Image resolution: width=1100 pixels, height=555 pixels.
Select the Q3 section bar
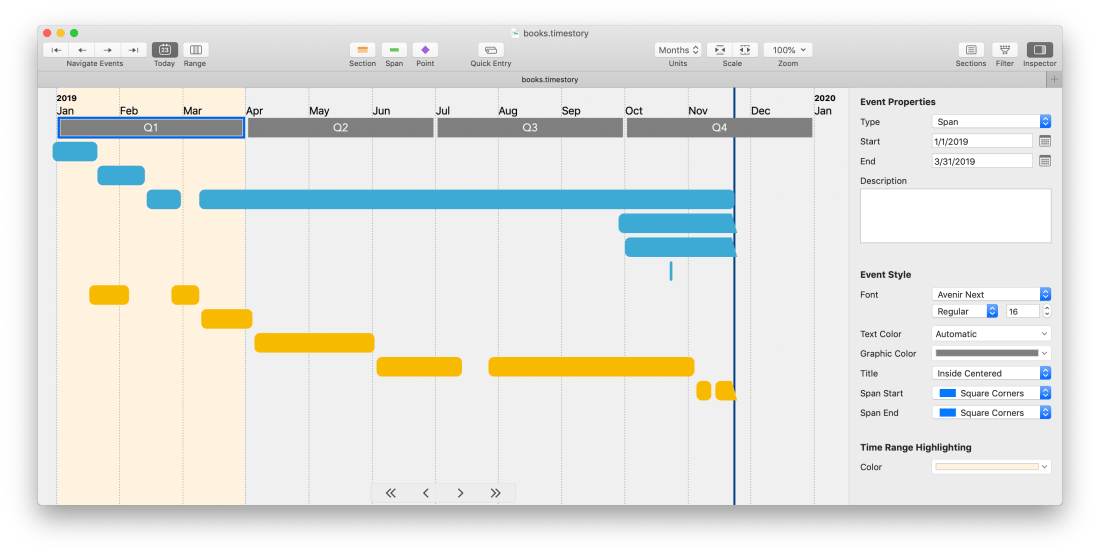[x=530, y=128]
